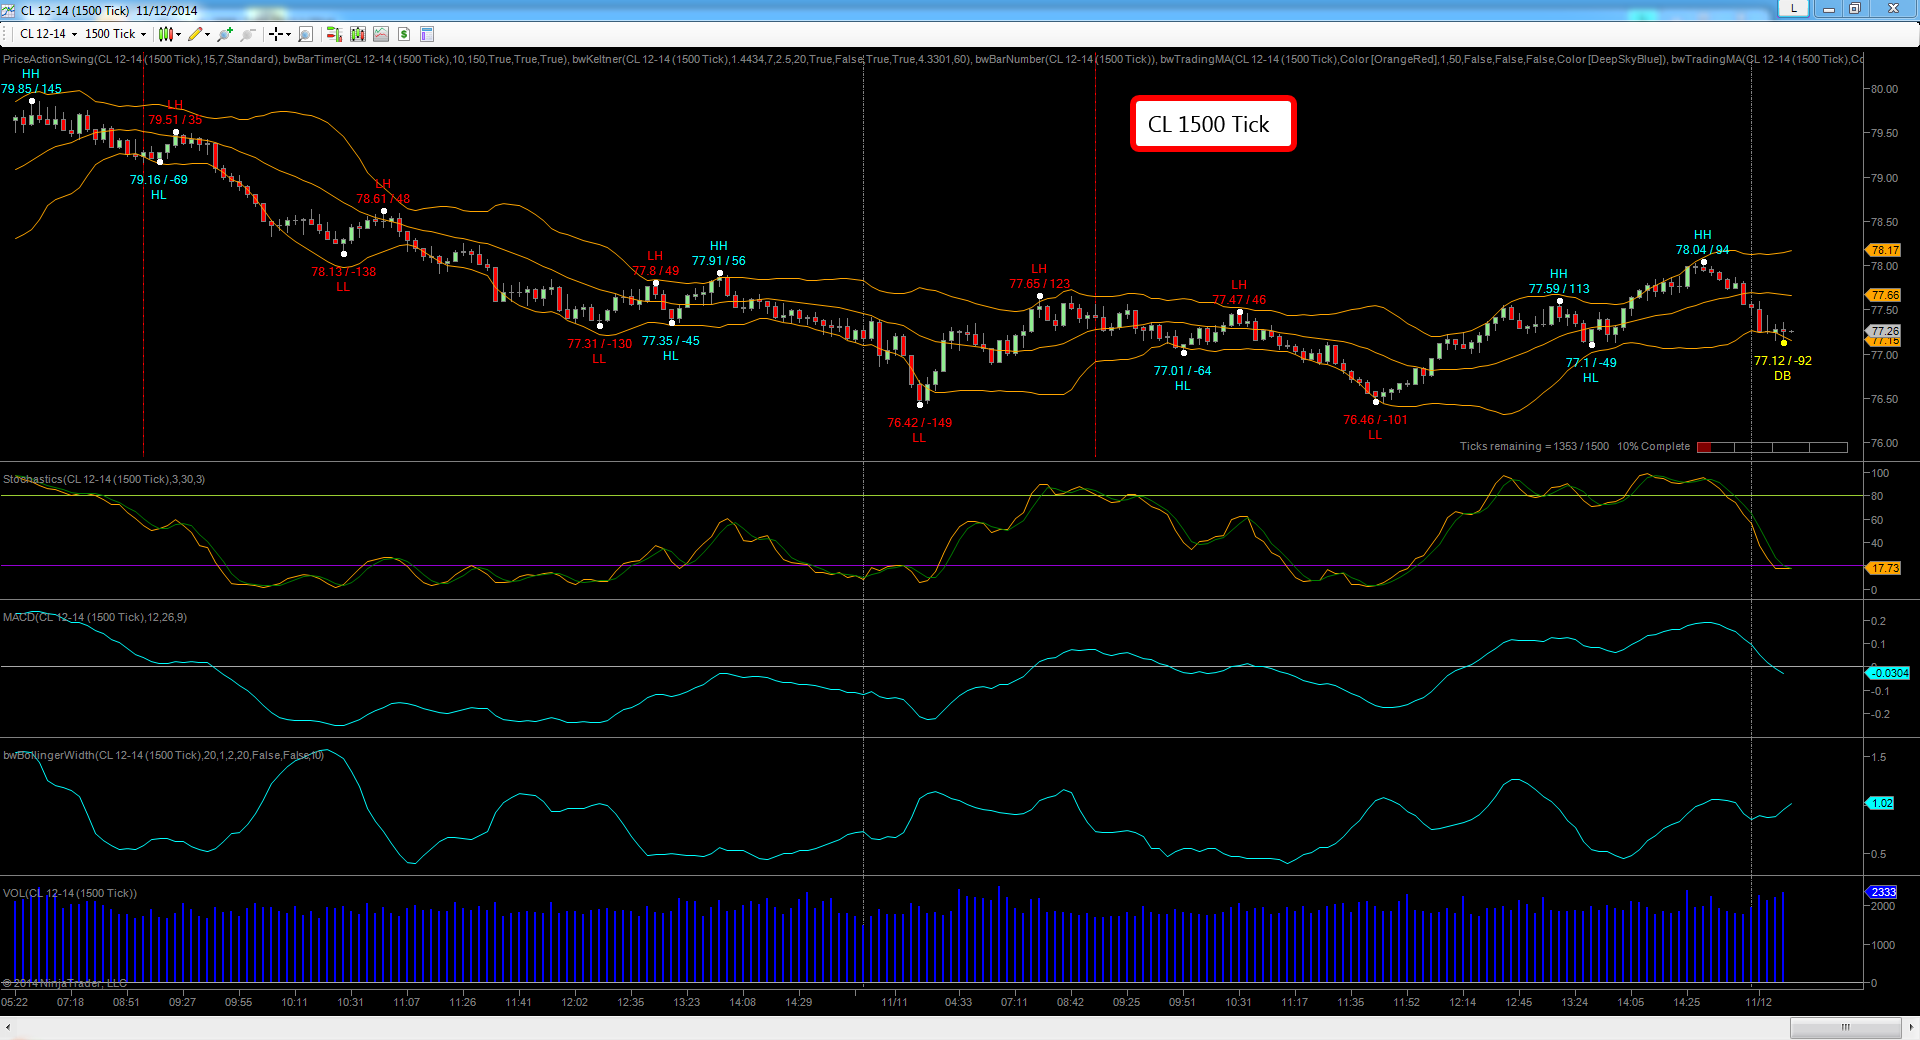1920x1040 pixels.
Task: Click the '10% Complete' text
Action: (x=1654, y=447)
